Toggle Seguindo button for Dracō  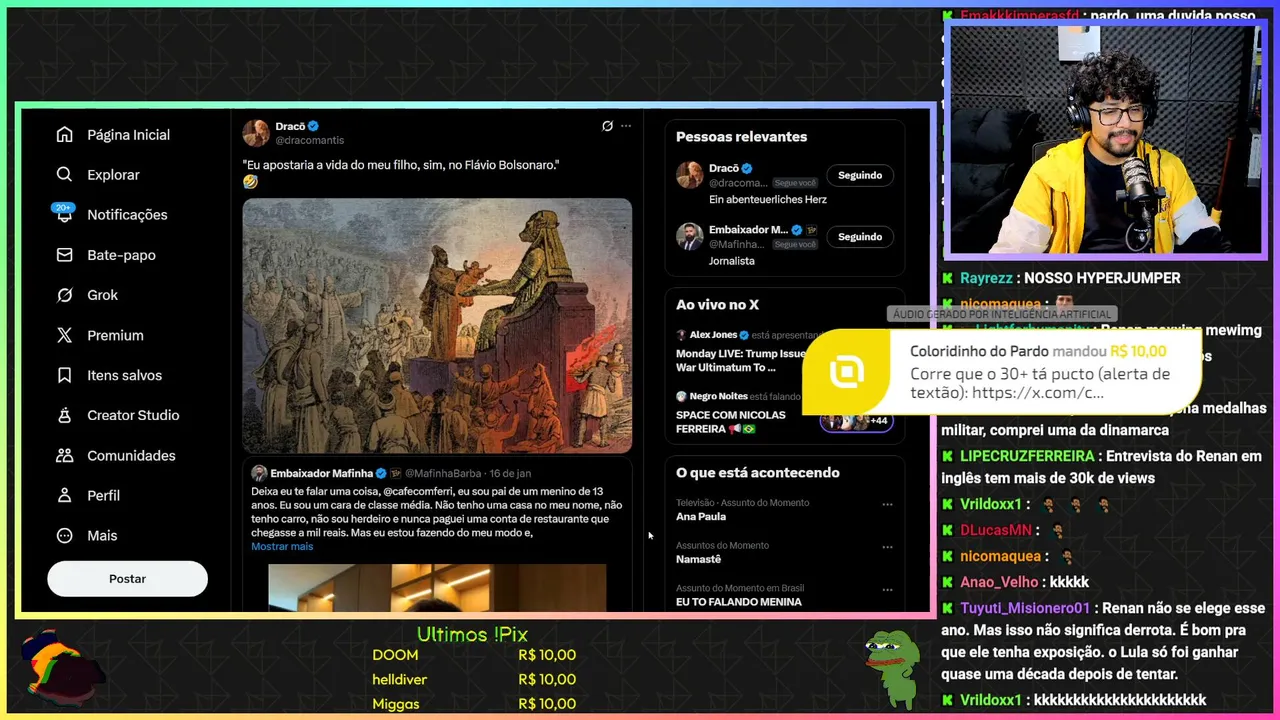(860, 175)
